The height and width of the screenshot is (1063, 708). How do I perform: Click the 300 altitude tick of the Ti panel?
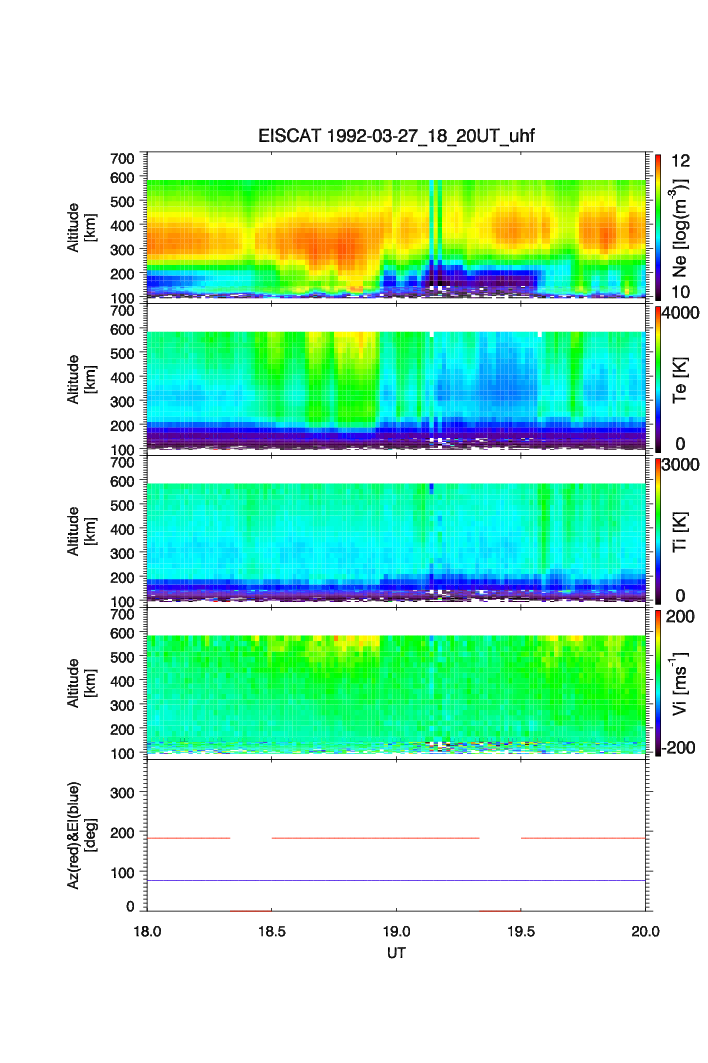pyautogui.click(x=122, y=554)
